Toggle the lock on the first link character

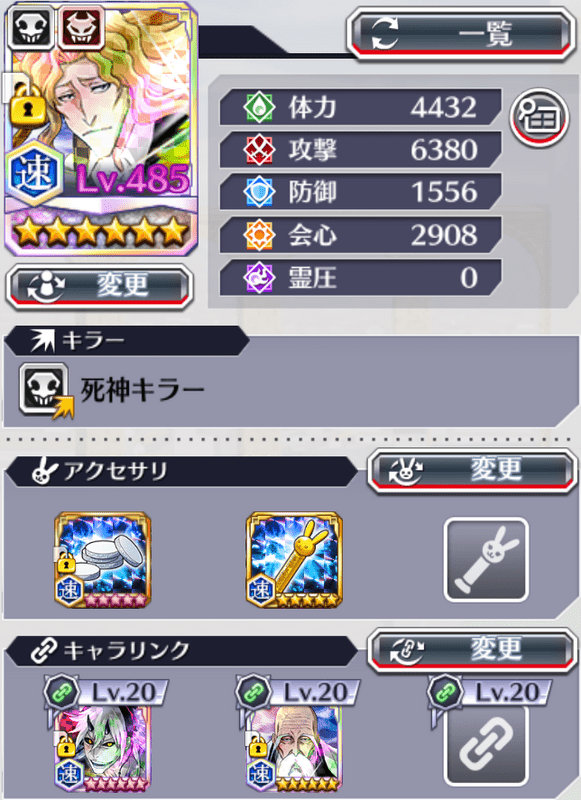(66, 746)
